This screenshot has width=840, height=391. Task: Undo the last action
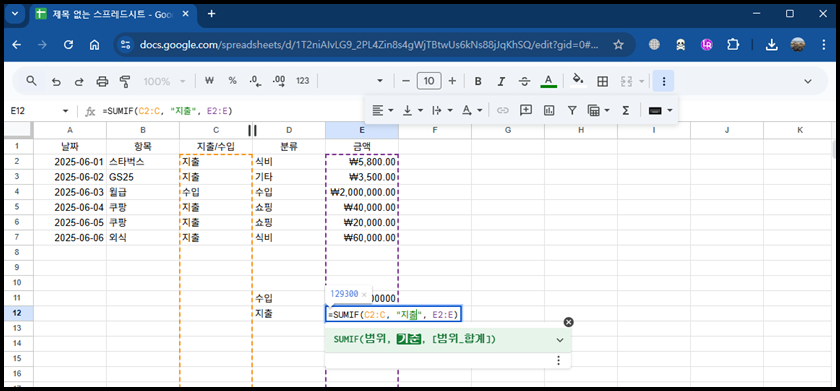click(56, 81)
